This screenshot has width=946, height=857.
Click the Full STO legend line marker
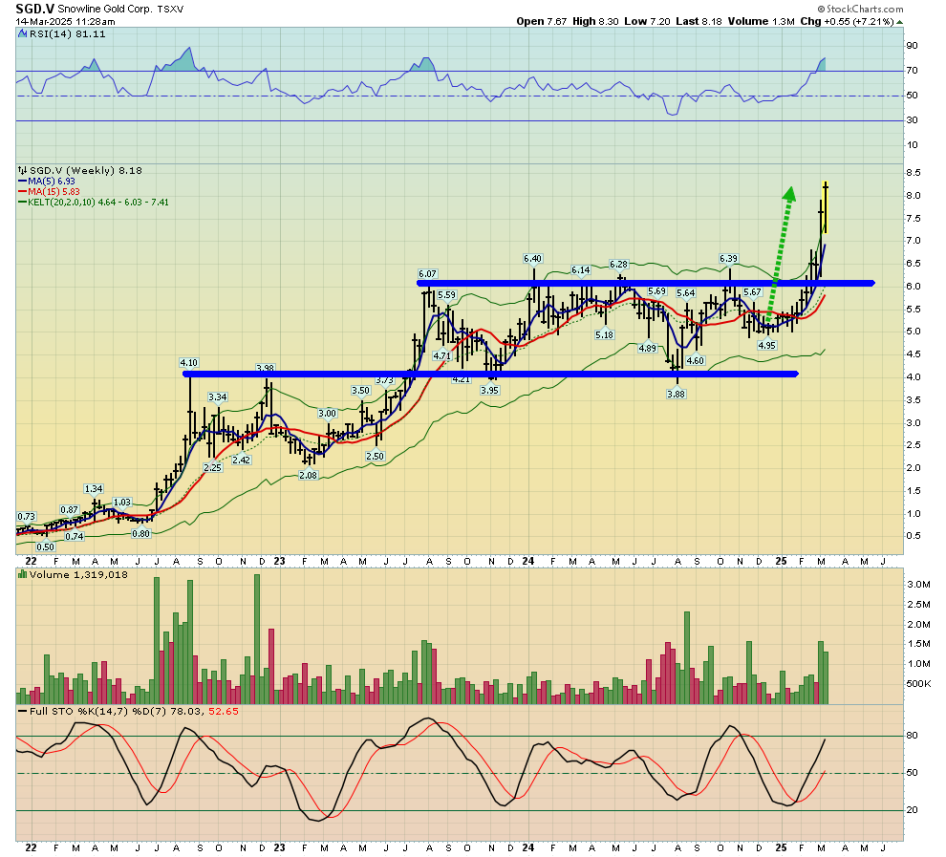(x=22, y=712)
